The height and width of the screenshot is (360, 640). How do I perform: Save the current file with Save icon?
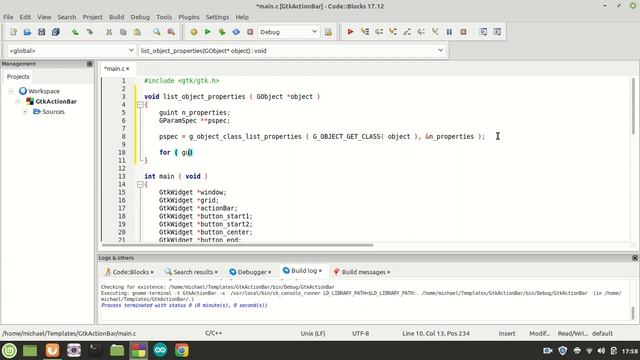point(41,32)
